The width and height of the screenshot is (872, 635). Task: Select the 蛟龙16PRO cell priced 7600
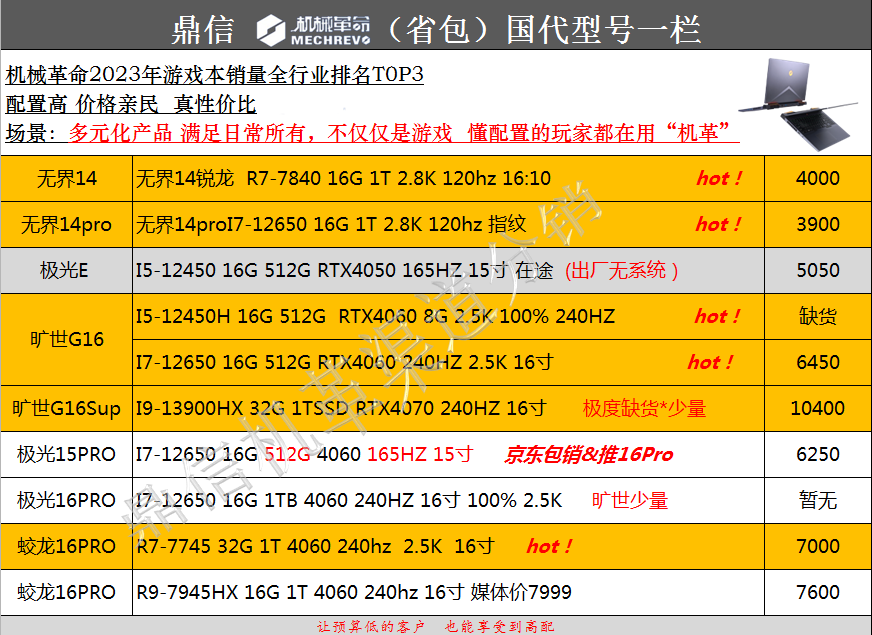pos(67,592)
